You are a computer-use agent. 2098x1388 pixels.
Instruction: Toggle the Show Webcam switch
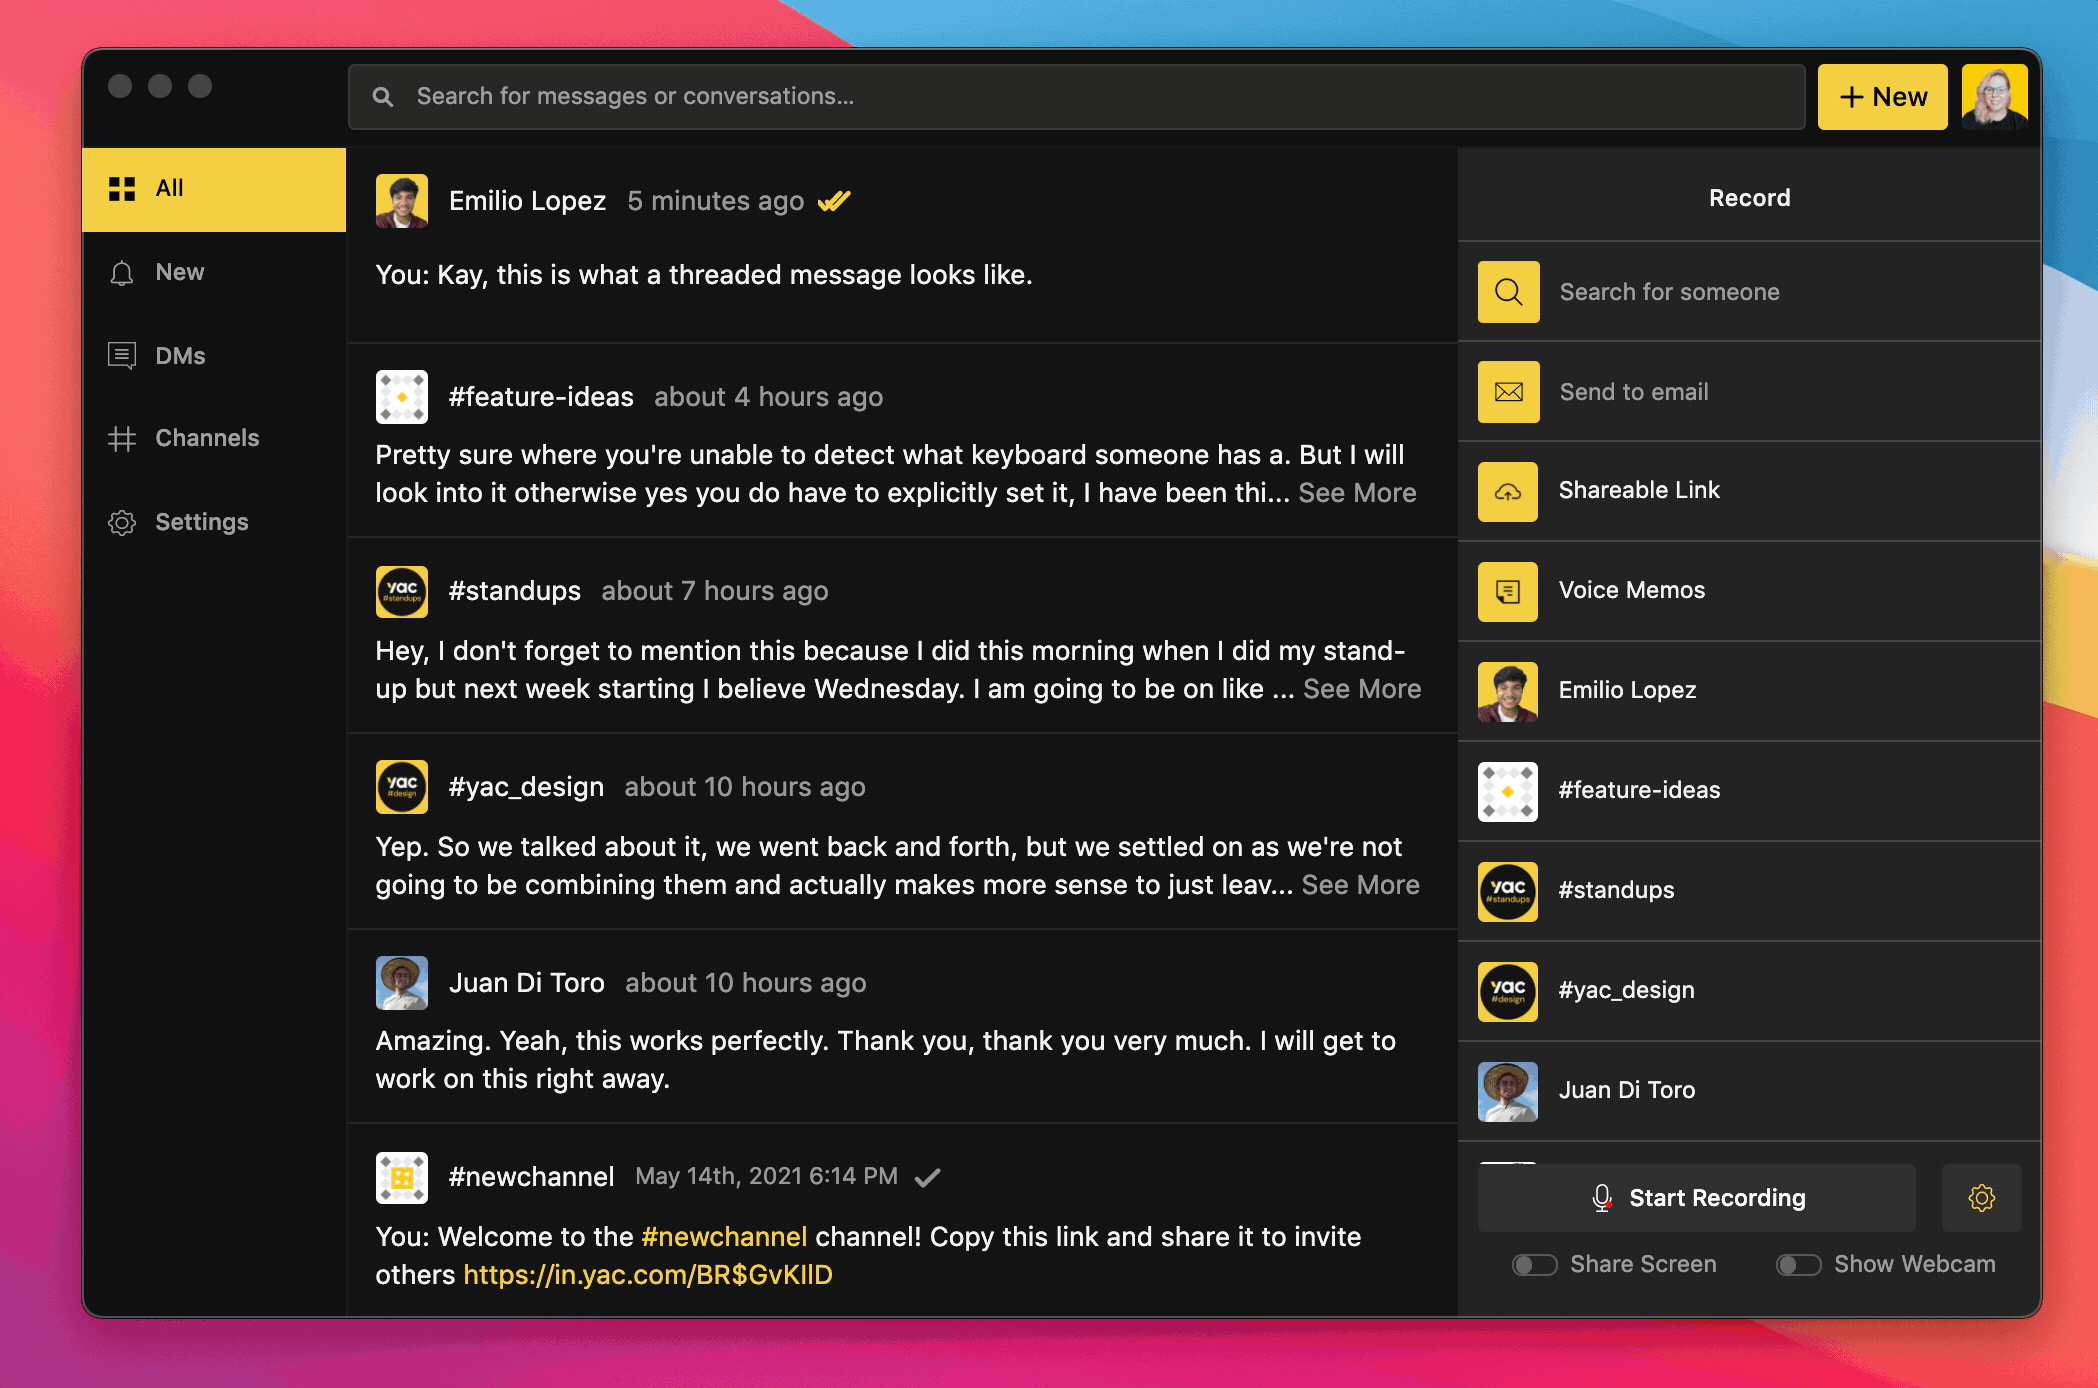(x=1798, y=1265)
